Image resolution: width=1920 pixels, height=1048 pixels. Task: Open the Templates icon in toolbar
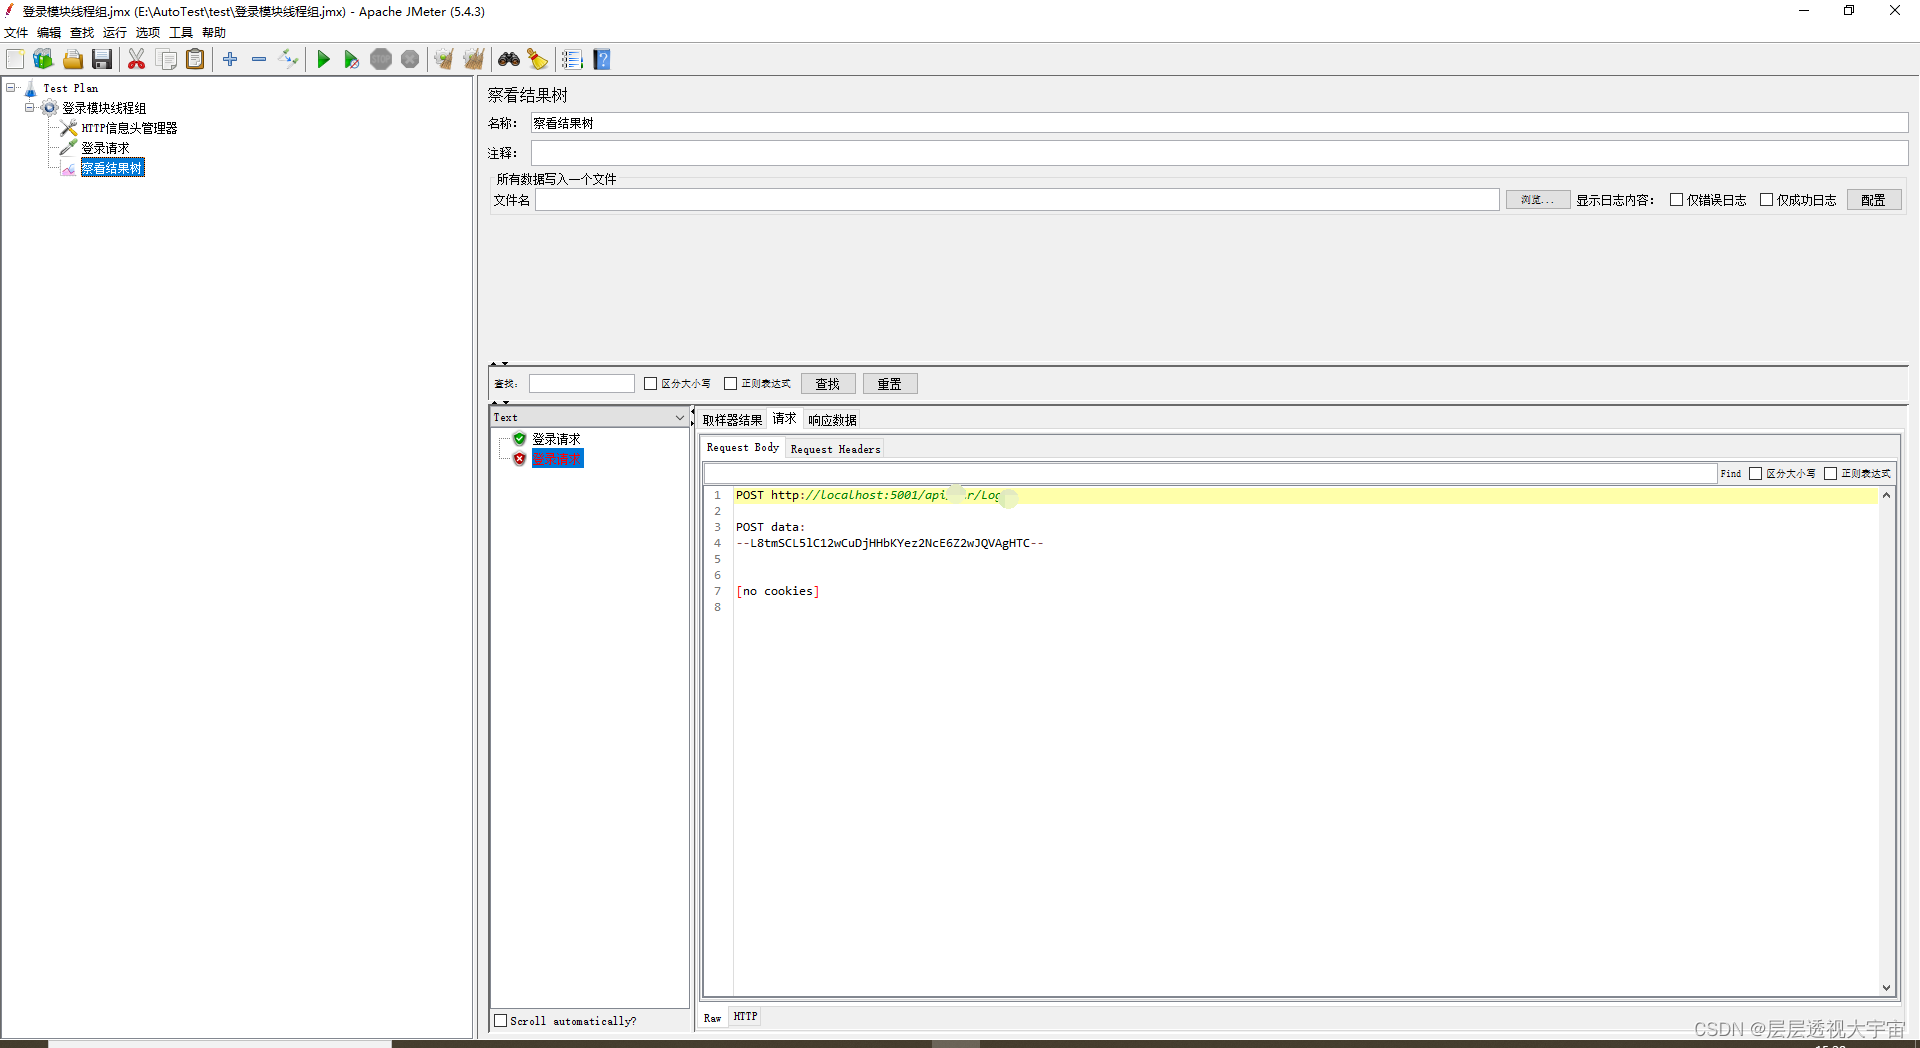pyautogui.click(x=43, y=60)
